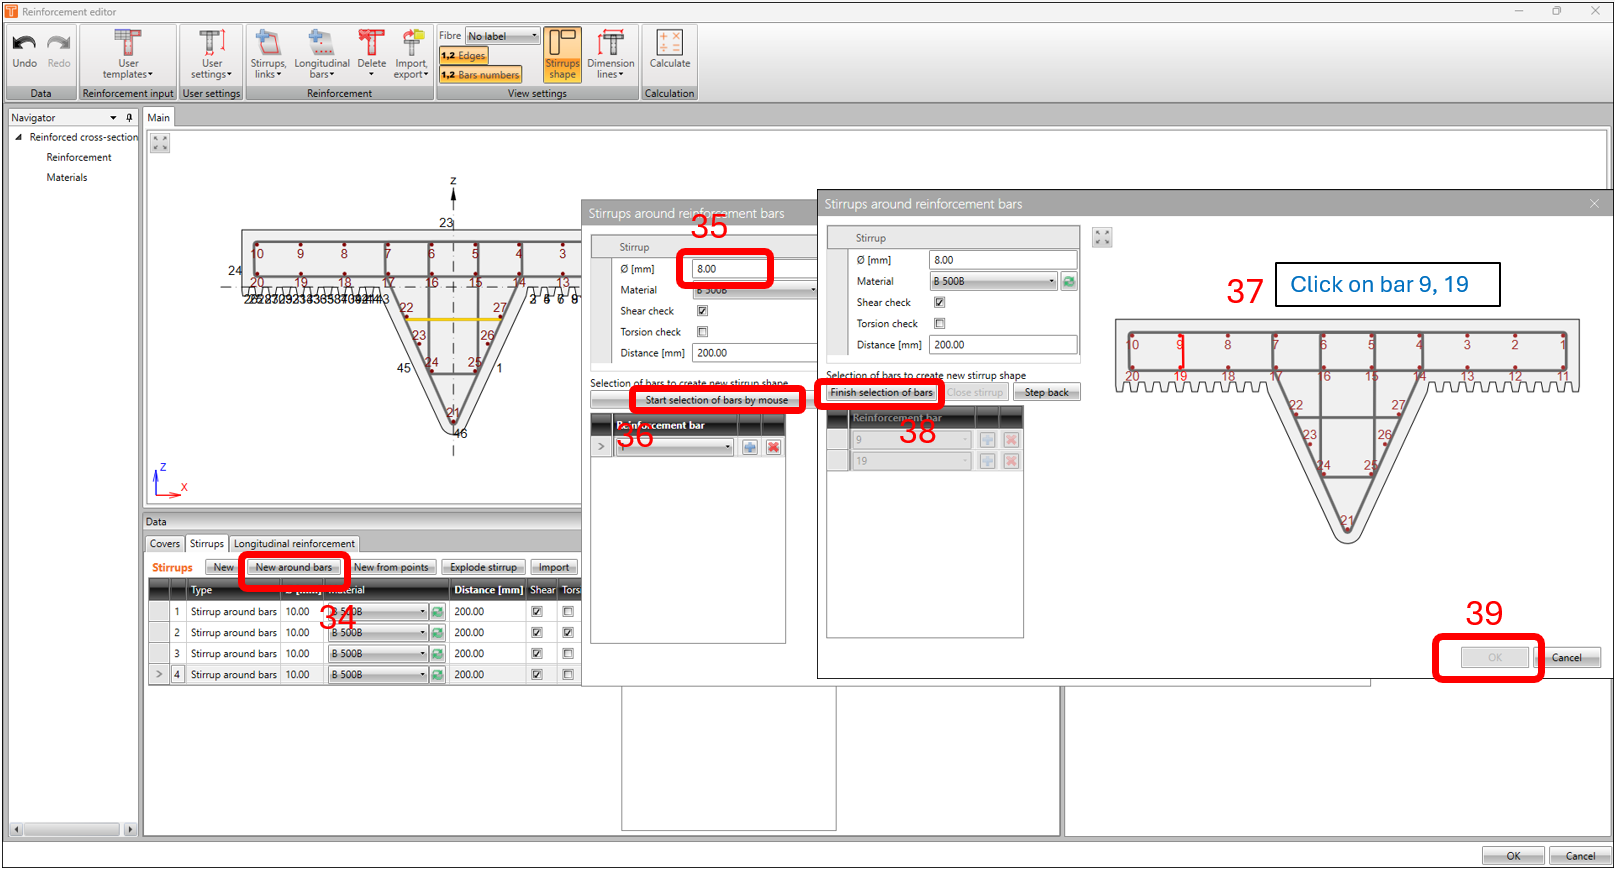Viewport: 1615px width, 869px height.
Task: Click Cancel in the right Stirrups dialog
Action: pos(1567,658)
